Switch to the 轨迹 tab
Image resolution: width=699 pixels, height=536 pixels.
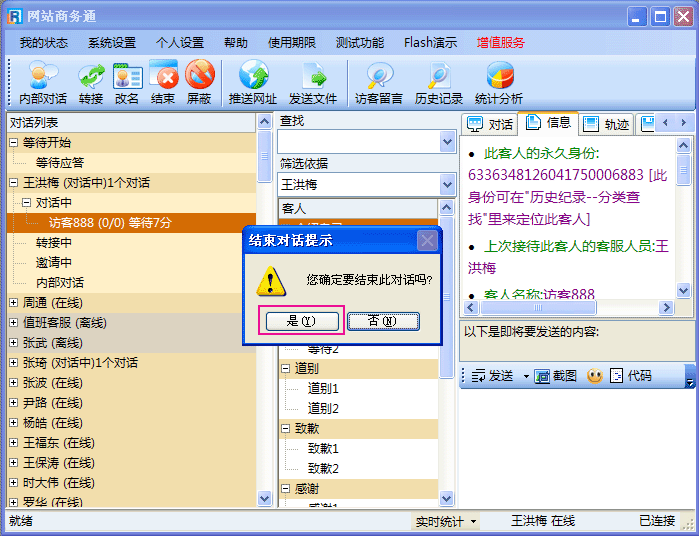point(606,124)
